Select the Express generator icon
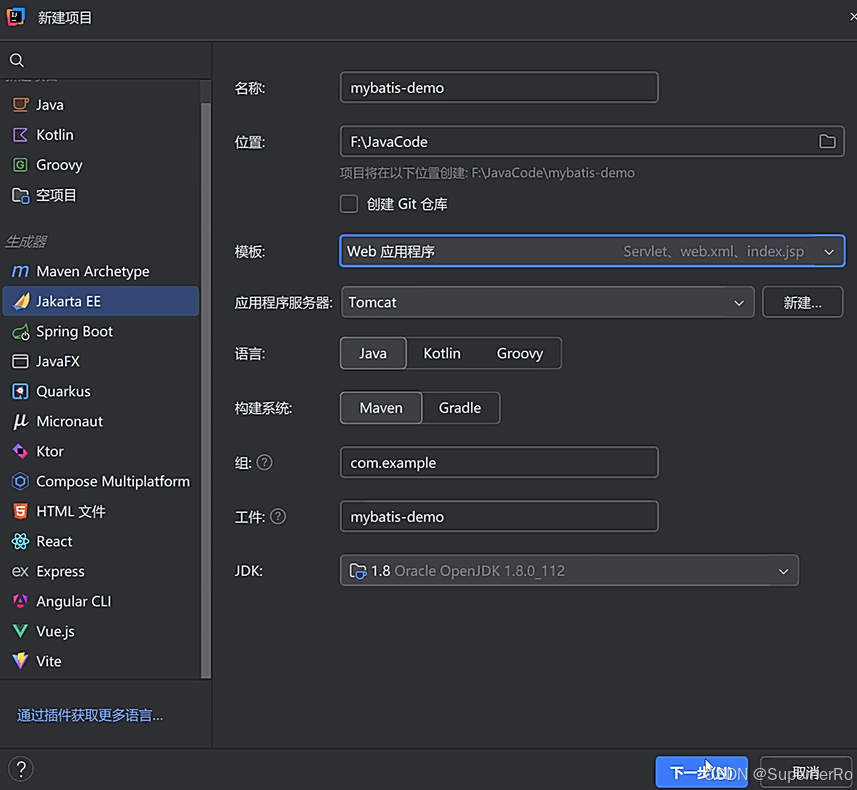Image resolution: width=857 pixels, height=790 pixels. coord(20,571)
